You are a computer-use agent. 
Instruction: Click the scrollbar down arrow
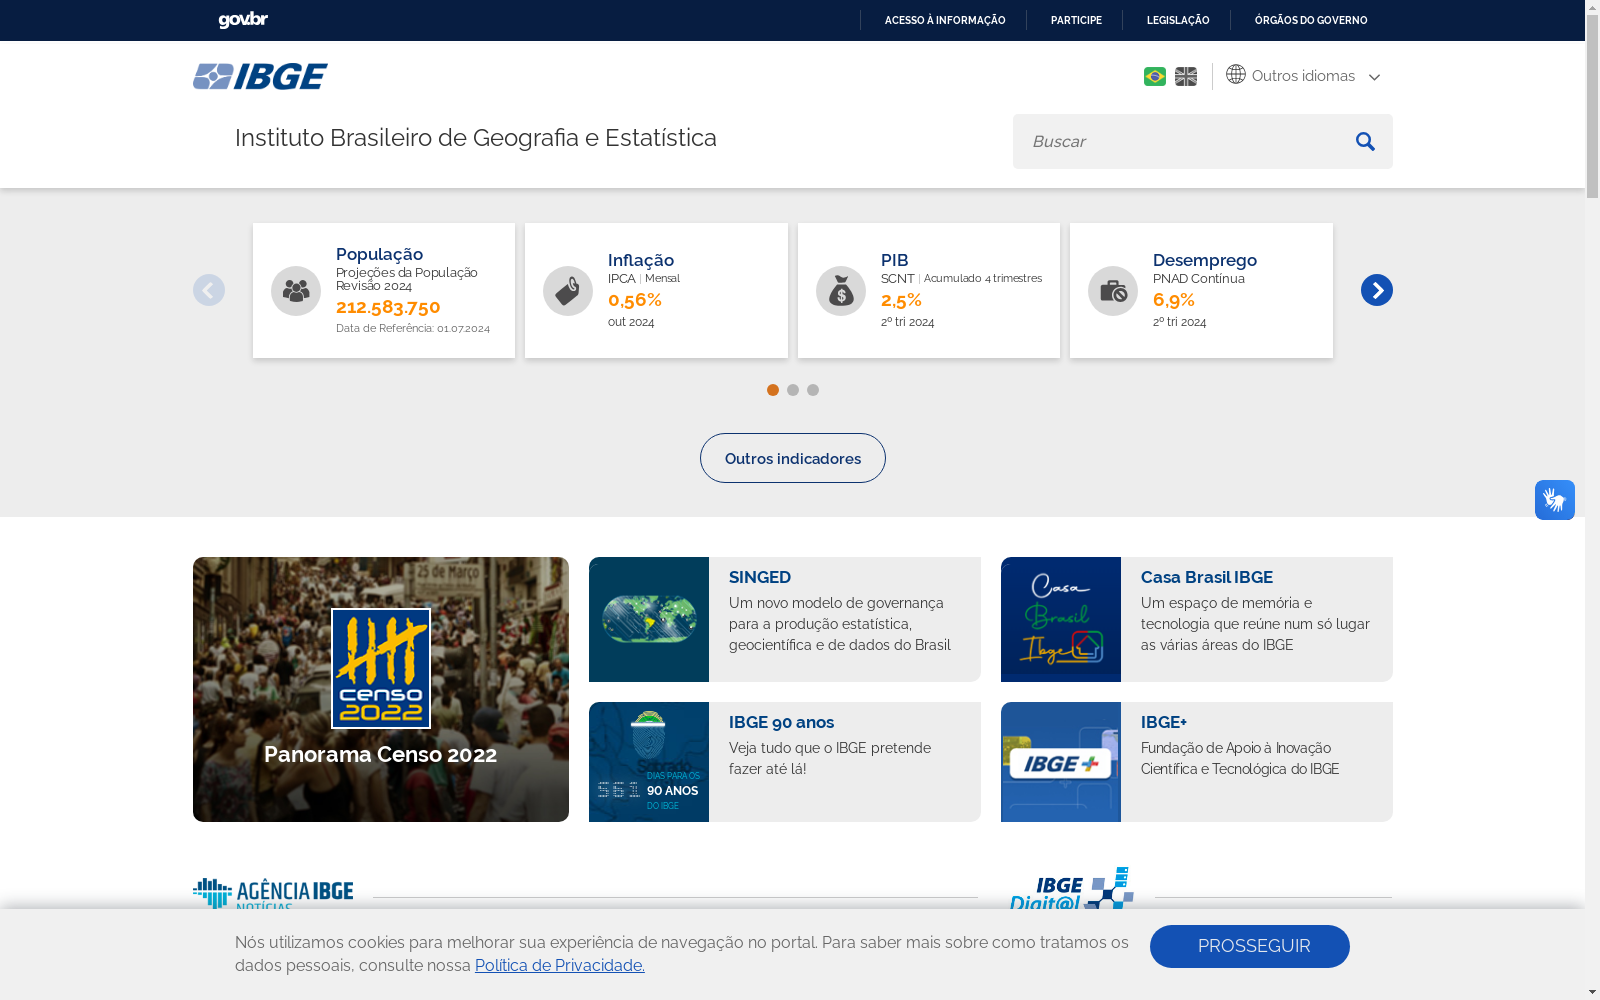(x=1592, y=992)
